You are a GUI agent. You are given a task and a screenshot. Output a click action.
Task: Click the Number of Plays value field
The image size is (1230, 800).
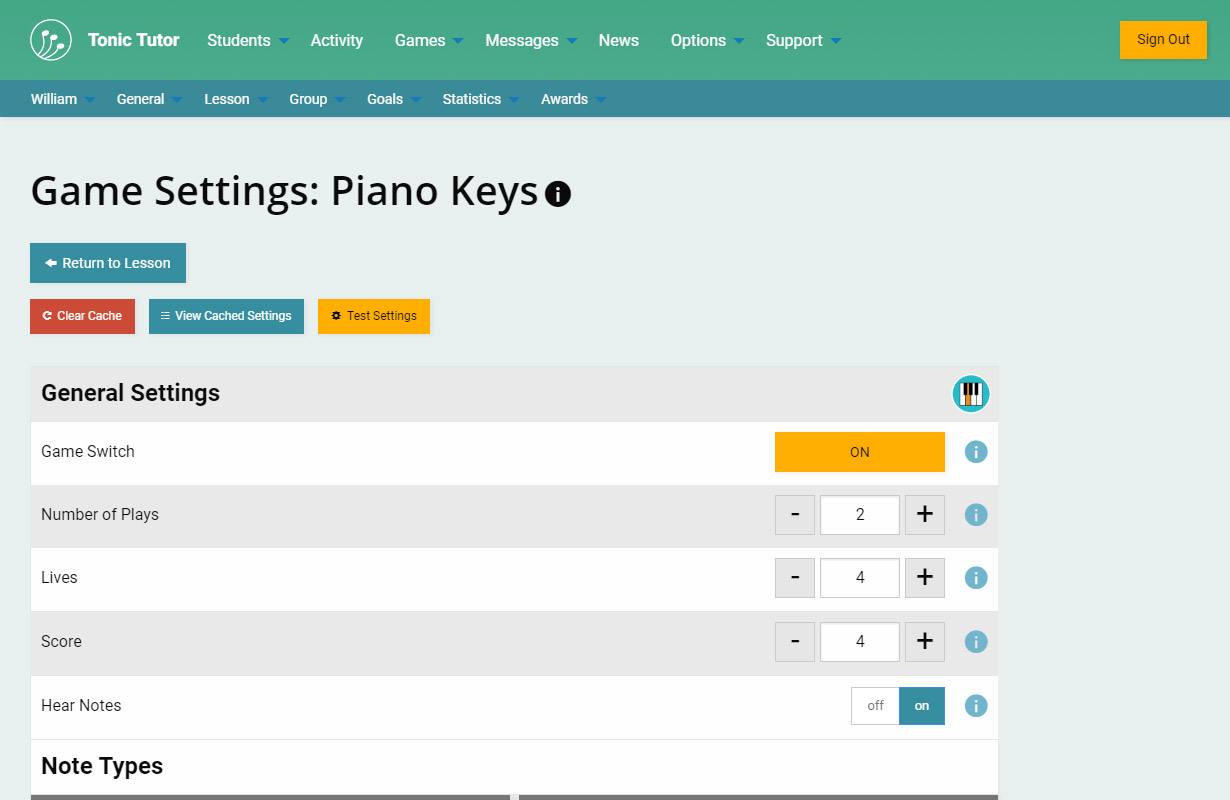tap(859, 515)
